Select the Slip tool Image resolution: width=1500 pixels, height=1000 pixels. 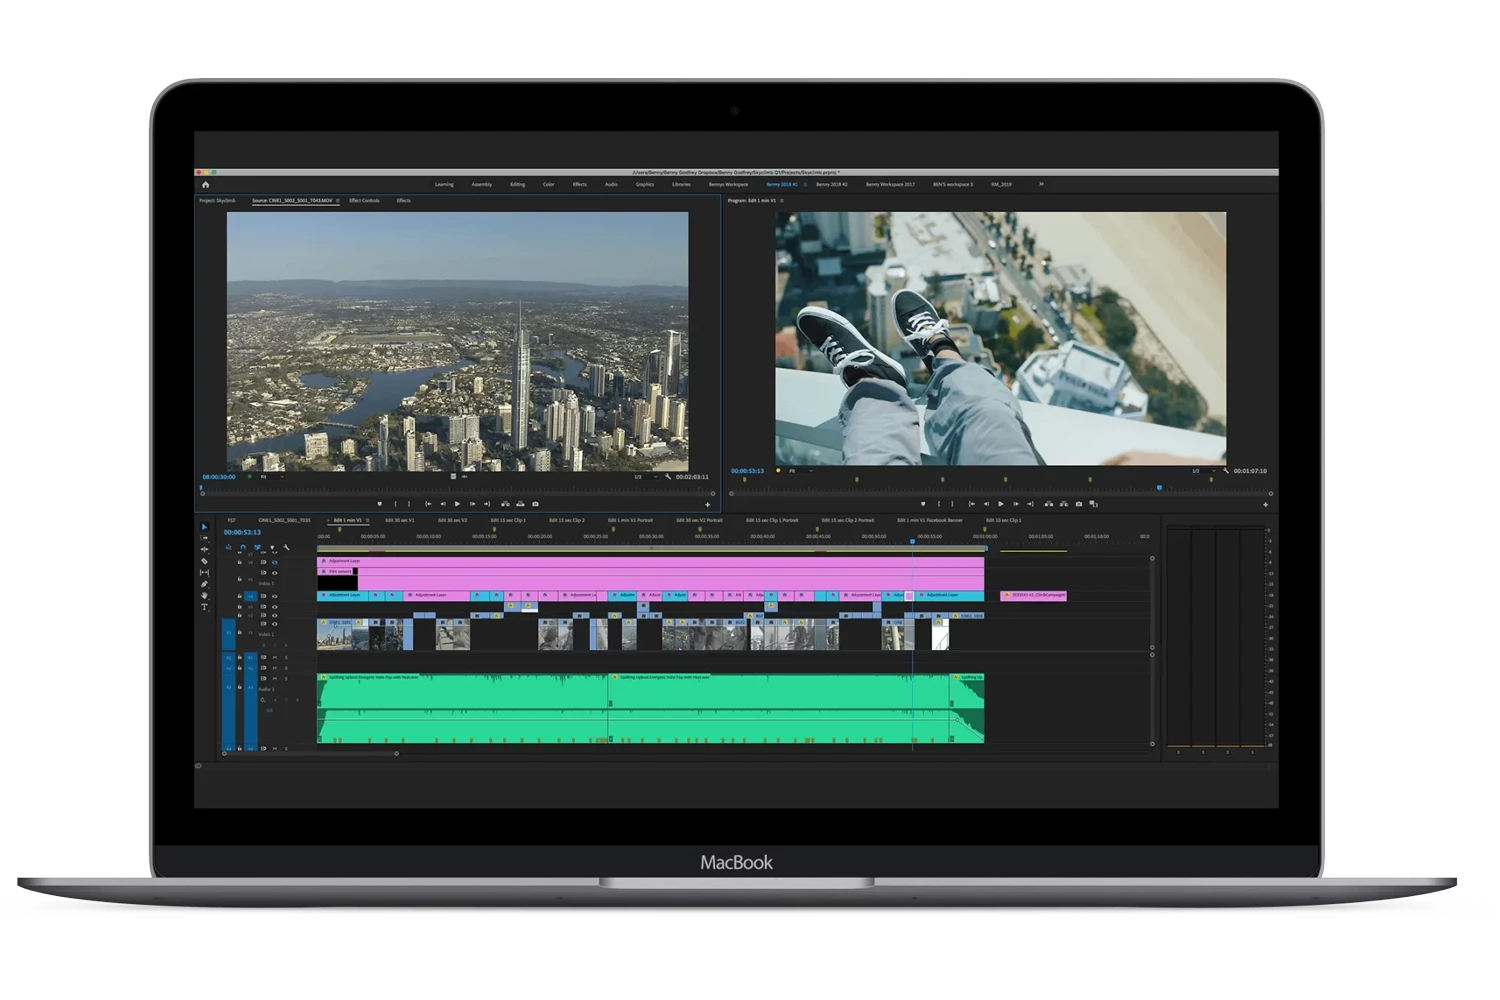pyautogui.click(x=204, y=573)
